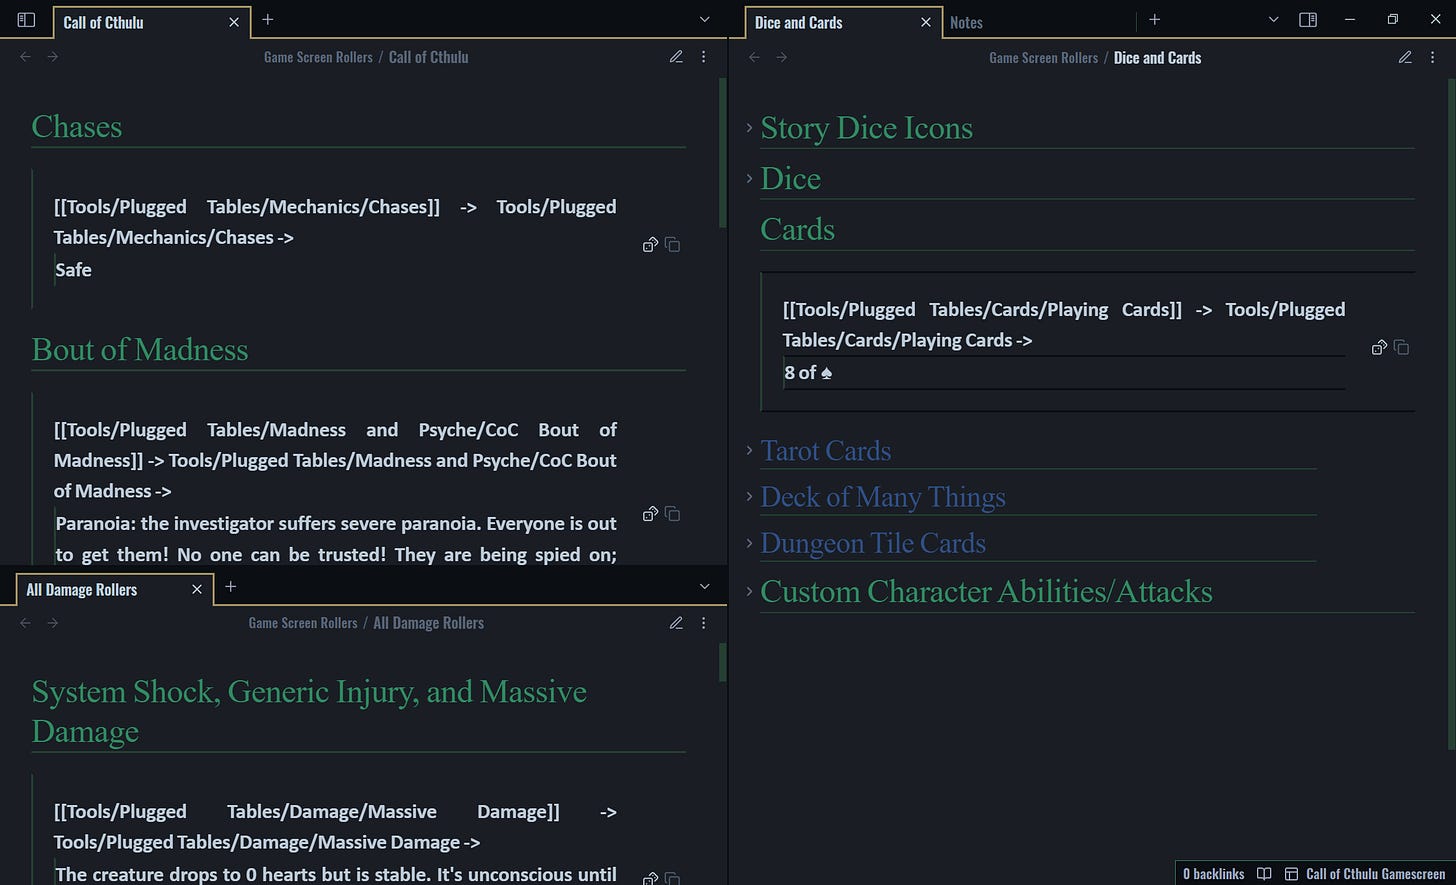
Task: Click the Bout of Madness heading
Action: (x=140, y=350)
